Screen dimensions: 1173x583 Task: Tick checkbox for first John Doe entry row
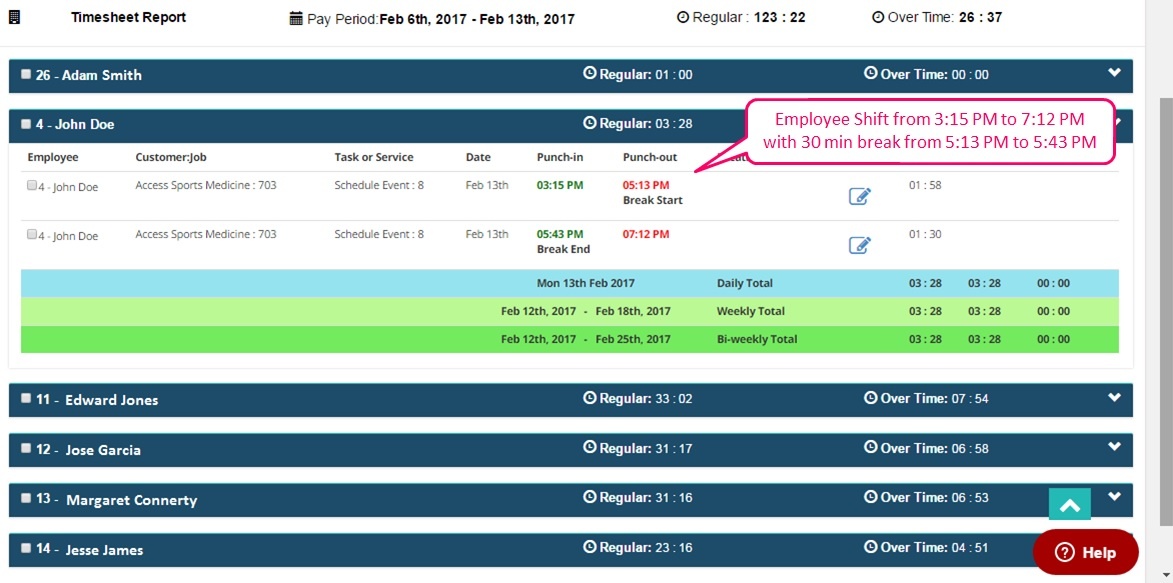[x=32, y=186]
